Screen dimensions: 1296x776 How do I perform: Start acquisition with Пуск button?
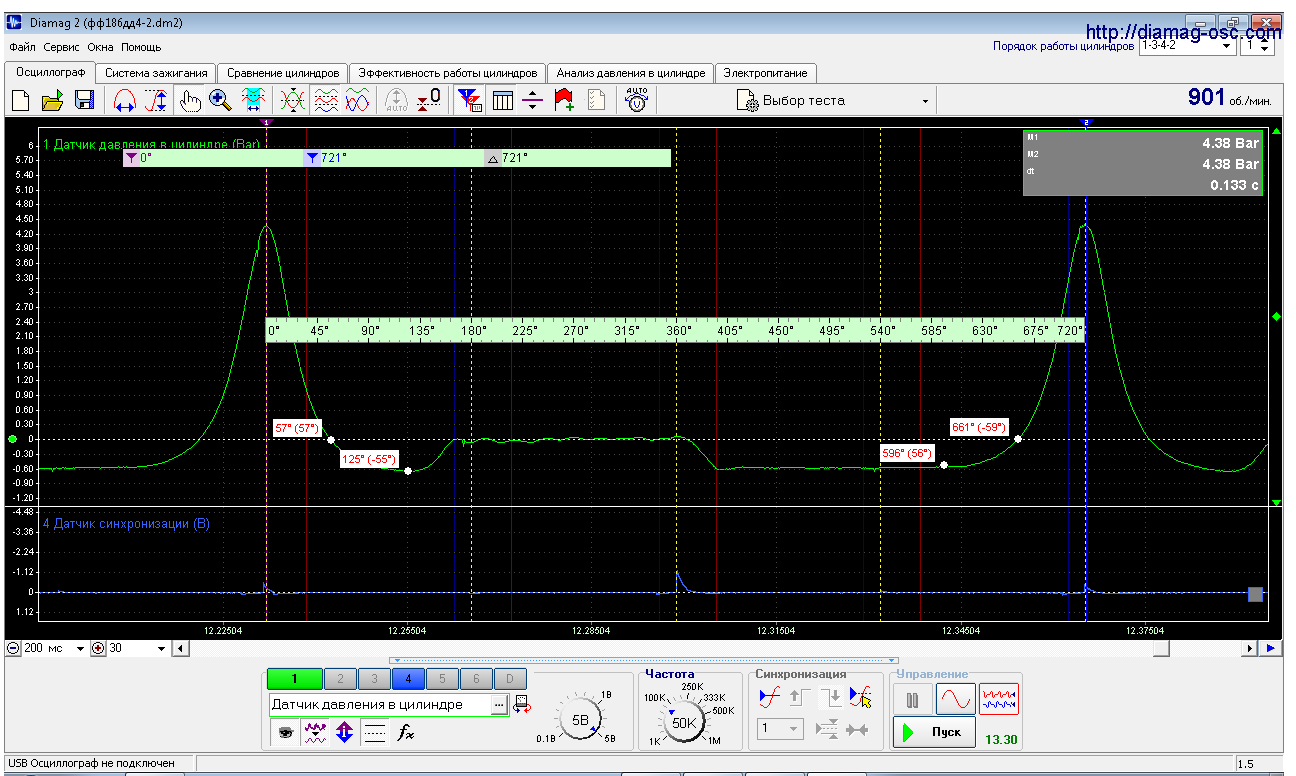tap(934, 732)
